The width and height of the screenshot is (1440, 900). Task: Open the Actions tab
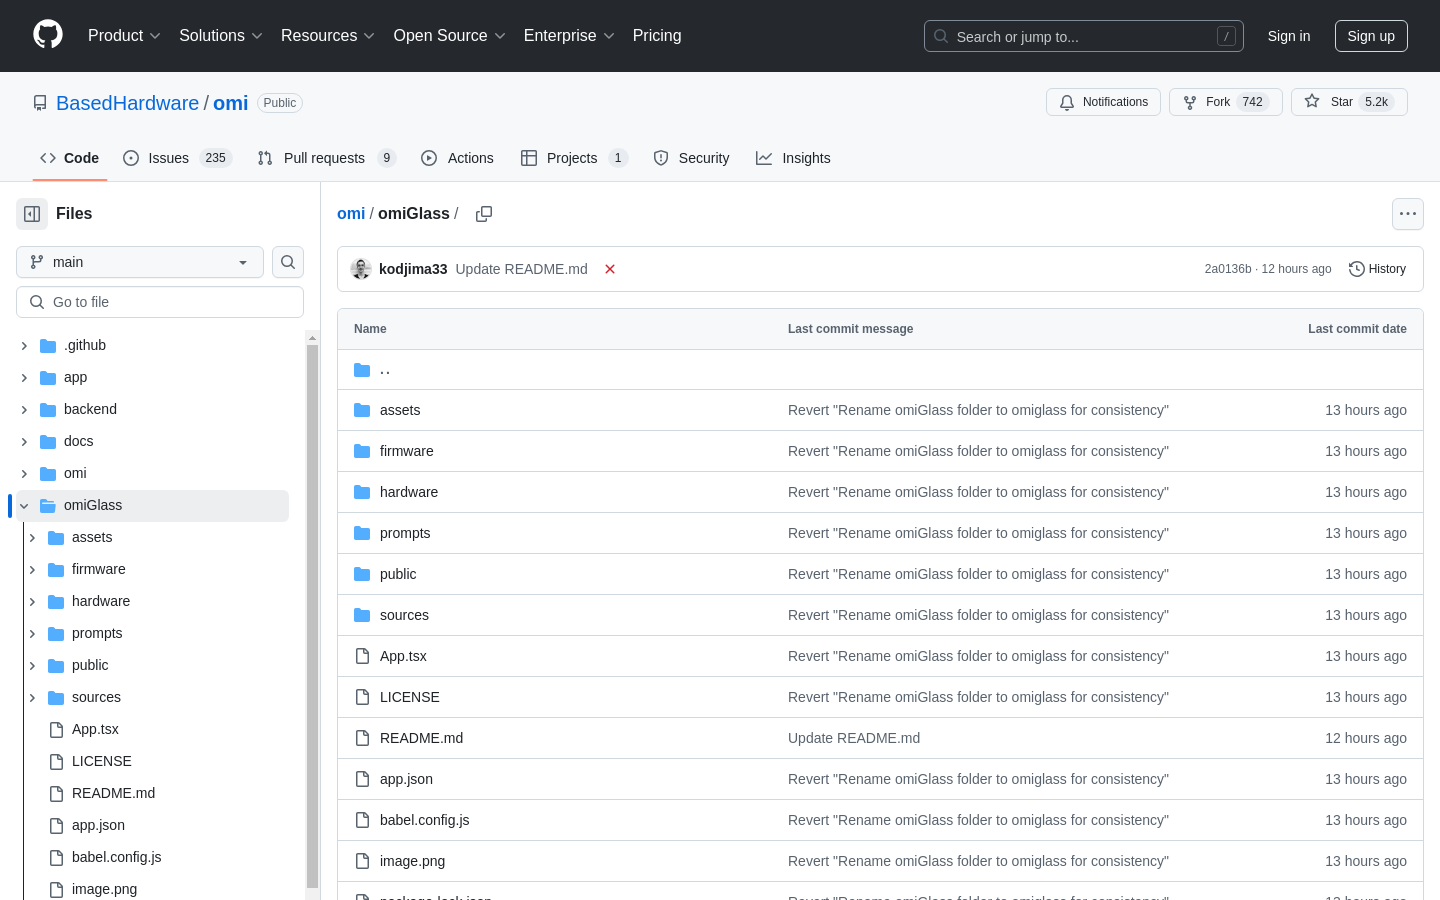point(457,158)
